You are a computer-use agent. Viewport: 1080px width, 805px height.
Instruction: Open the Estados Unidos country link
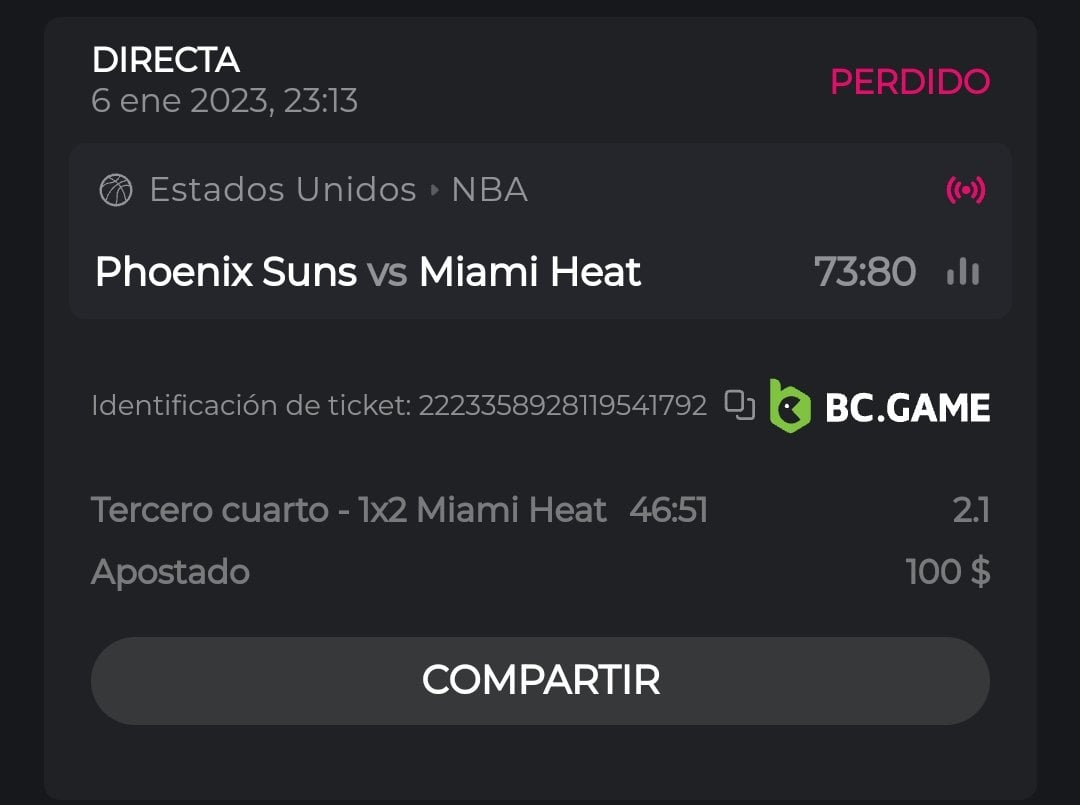(282, 190)
